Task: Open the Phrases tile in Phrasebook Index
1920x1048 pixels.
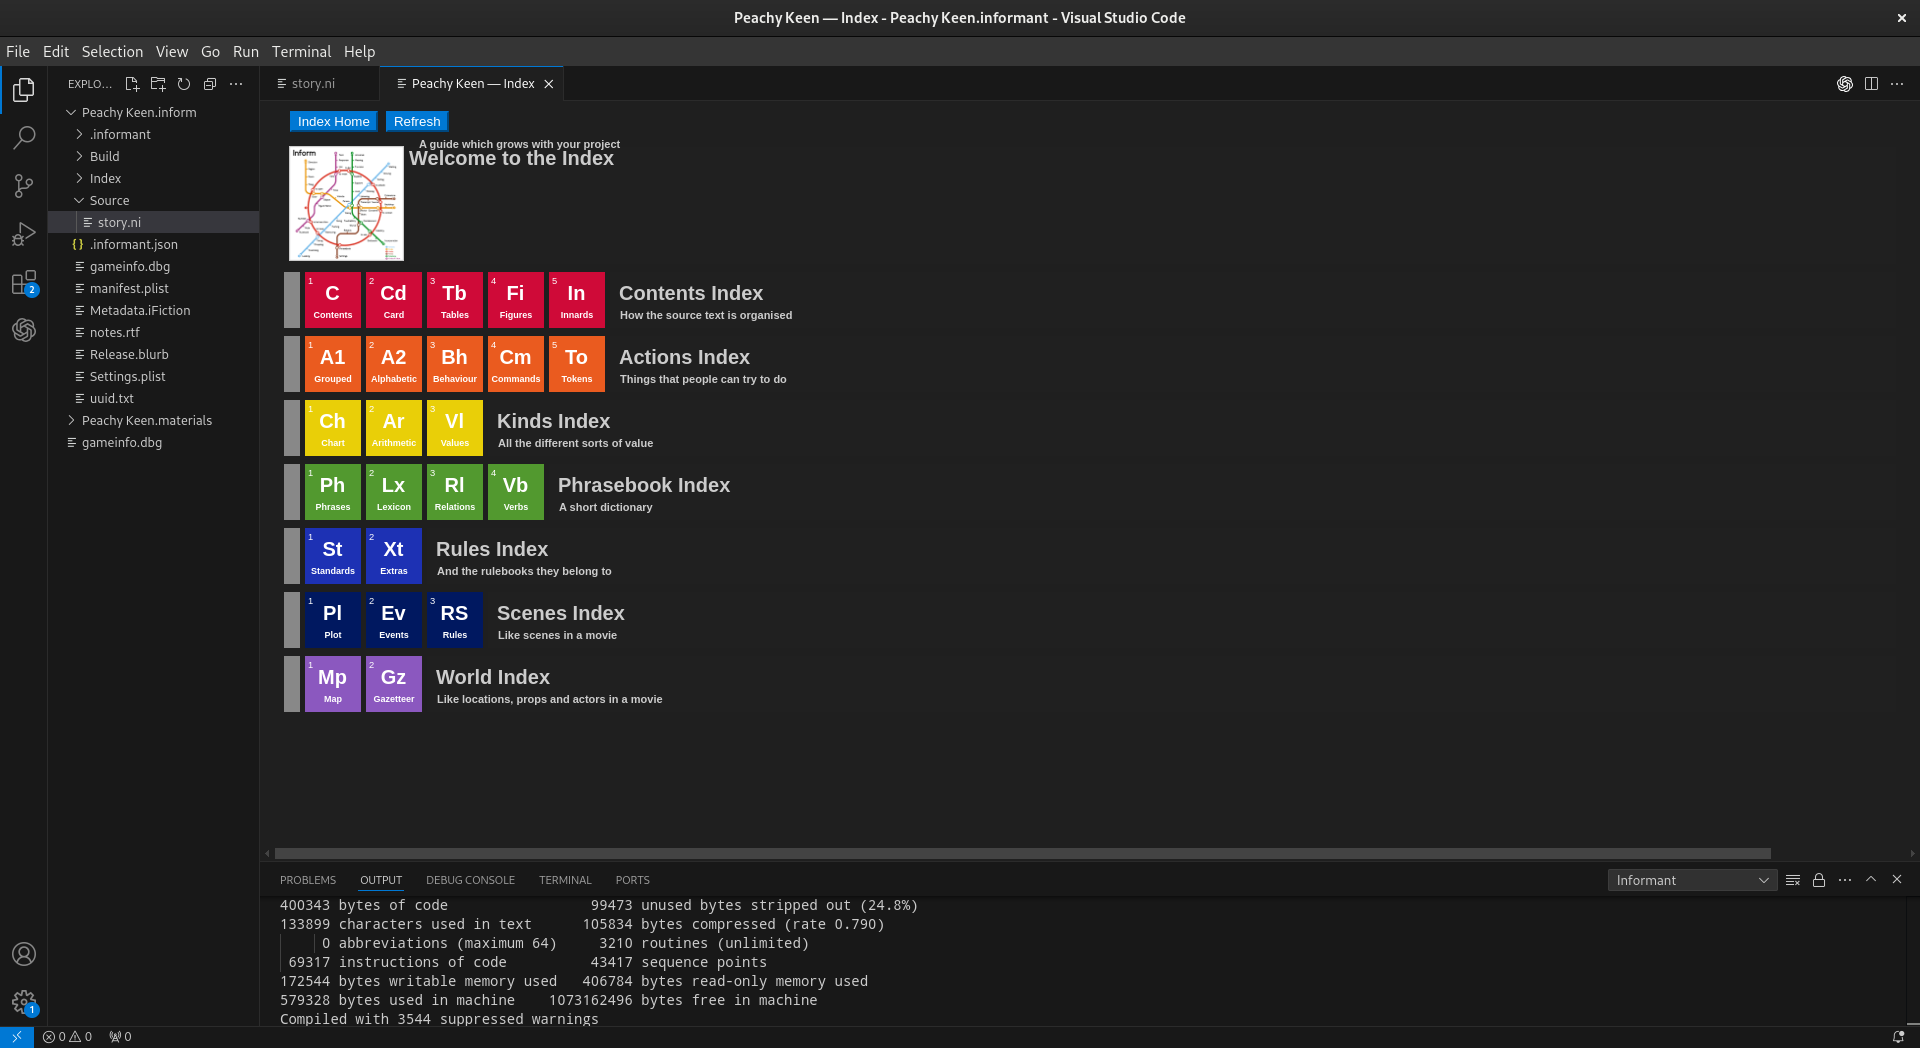Action: (x=333, y=492)
